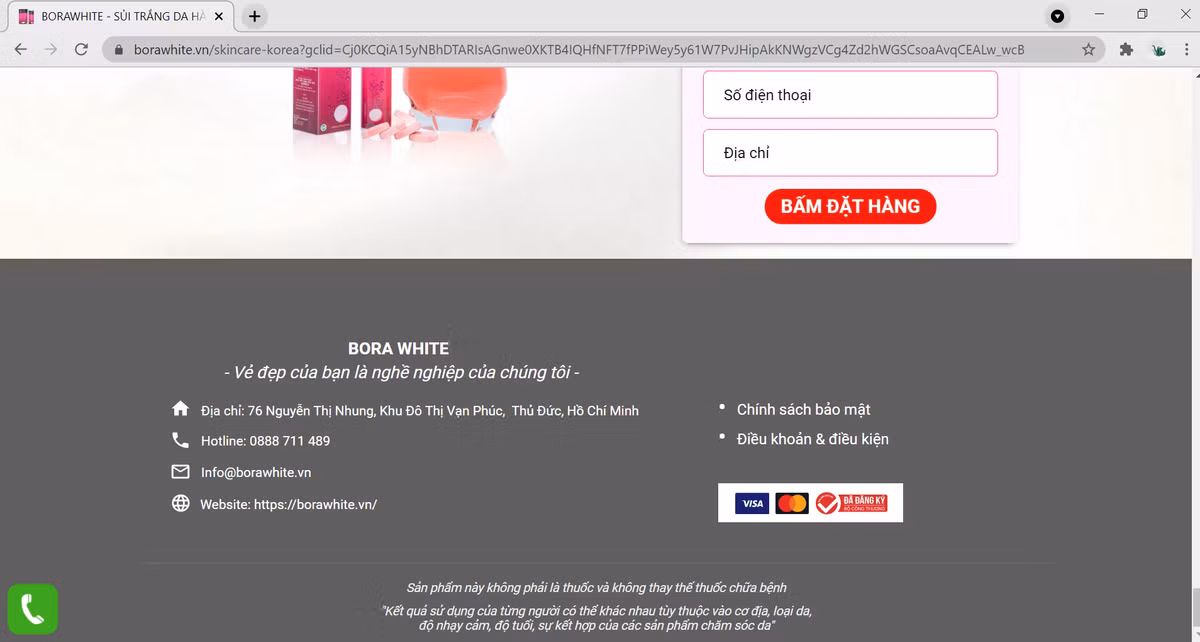
Task: Click the BẤM ĐẶT HÀNG button
Action: tap(850, 206)
